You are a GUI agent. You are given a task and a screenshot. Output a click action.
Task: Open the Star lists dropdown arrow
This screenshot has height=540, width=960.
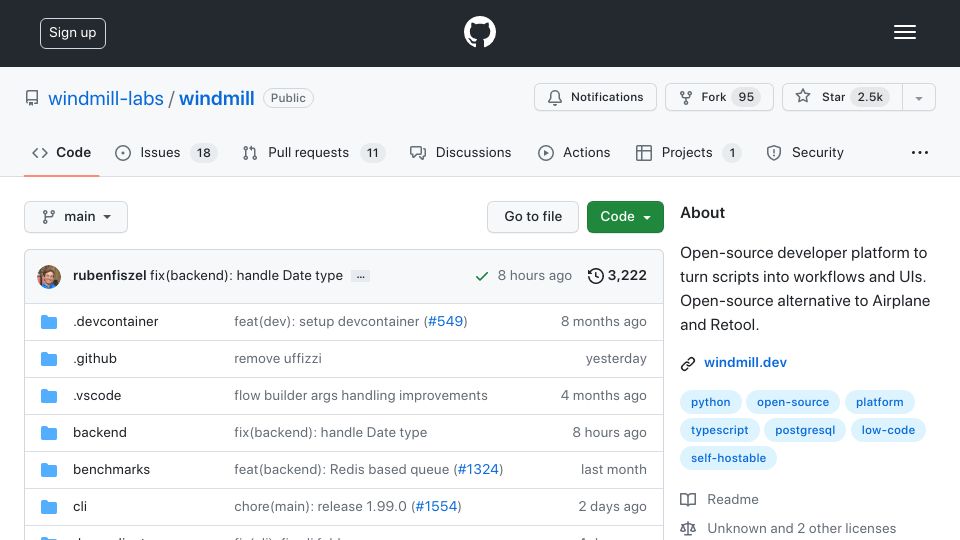pyautogui.click(x=918, y=97)
